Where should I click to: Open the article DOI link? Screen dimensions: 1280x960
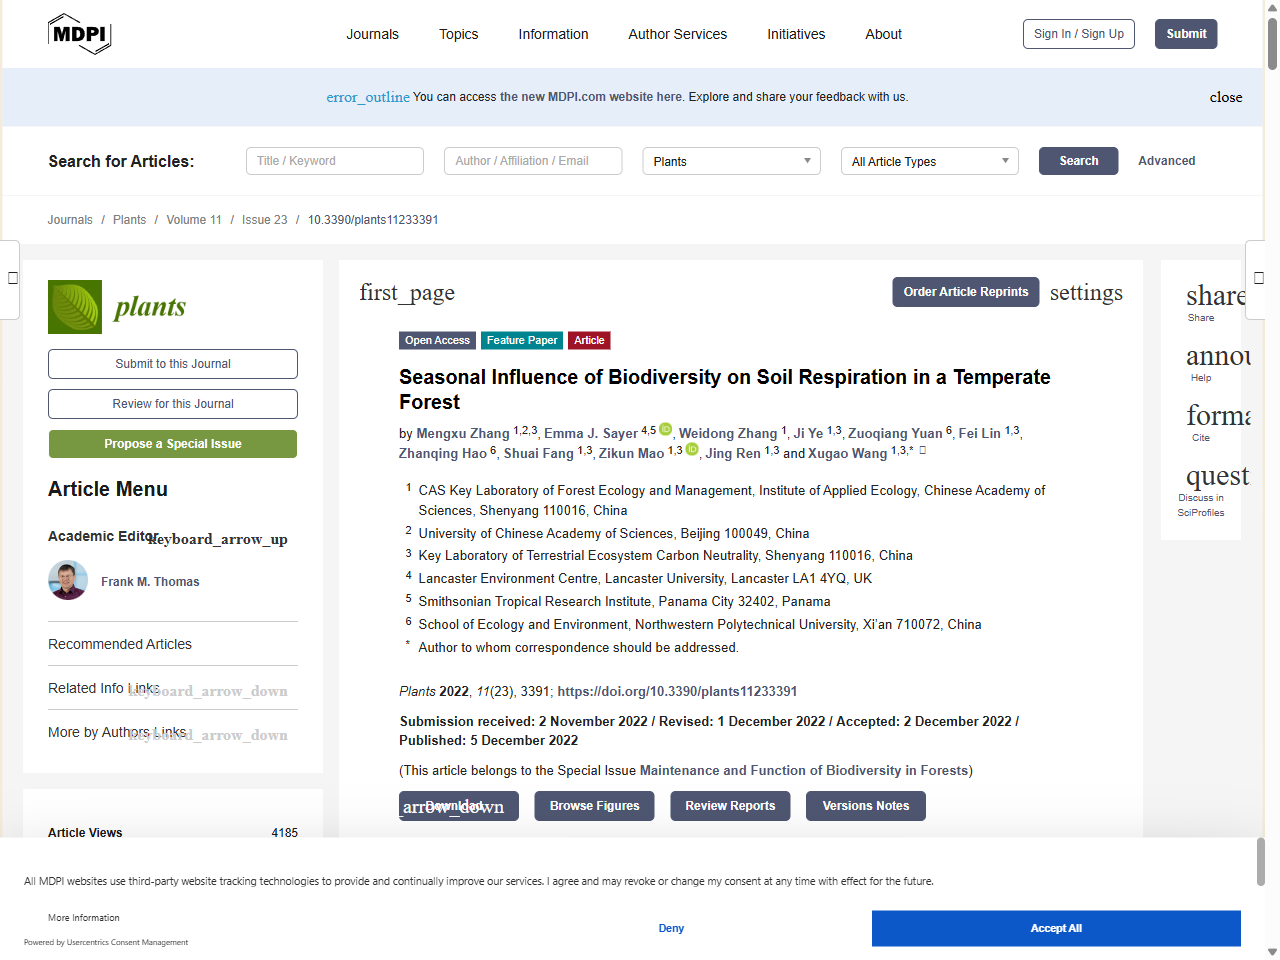[677, 691]
